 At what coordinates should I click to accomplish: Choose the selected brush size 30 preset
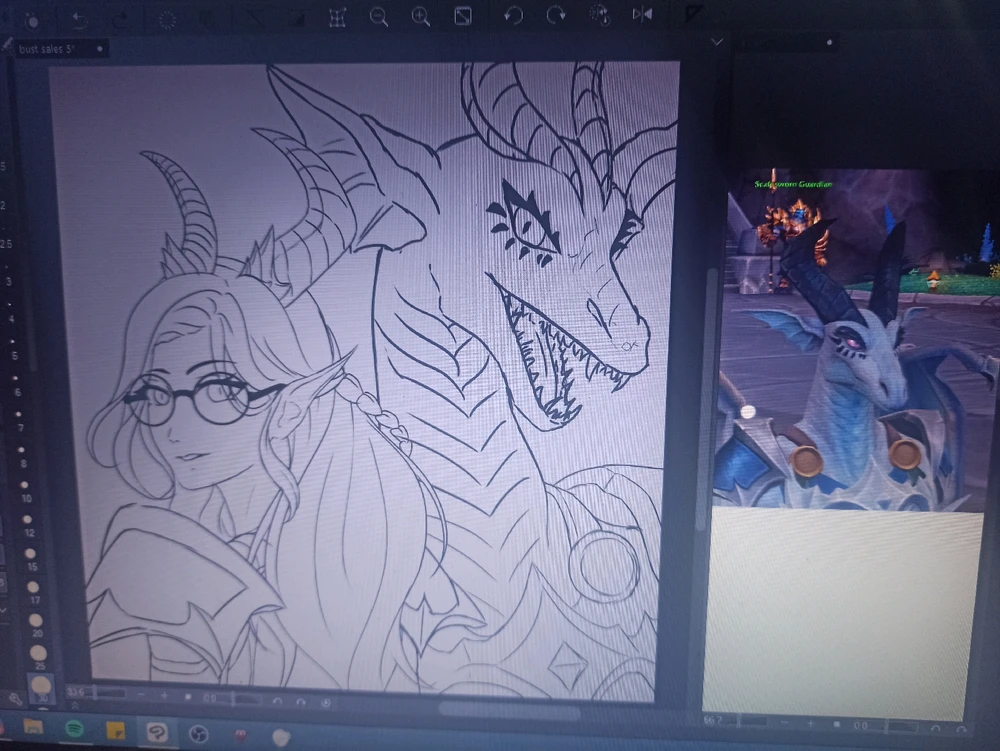tap(41, 690)
